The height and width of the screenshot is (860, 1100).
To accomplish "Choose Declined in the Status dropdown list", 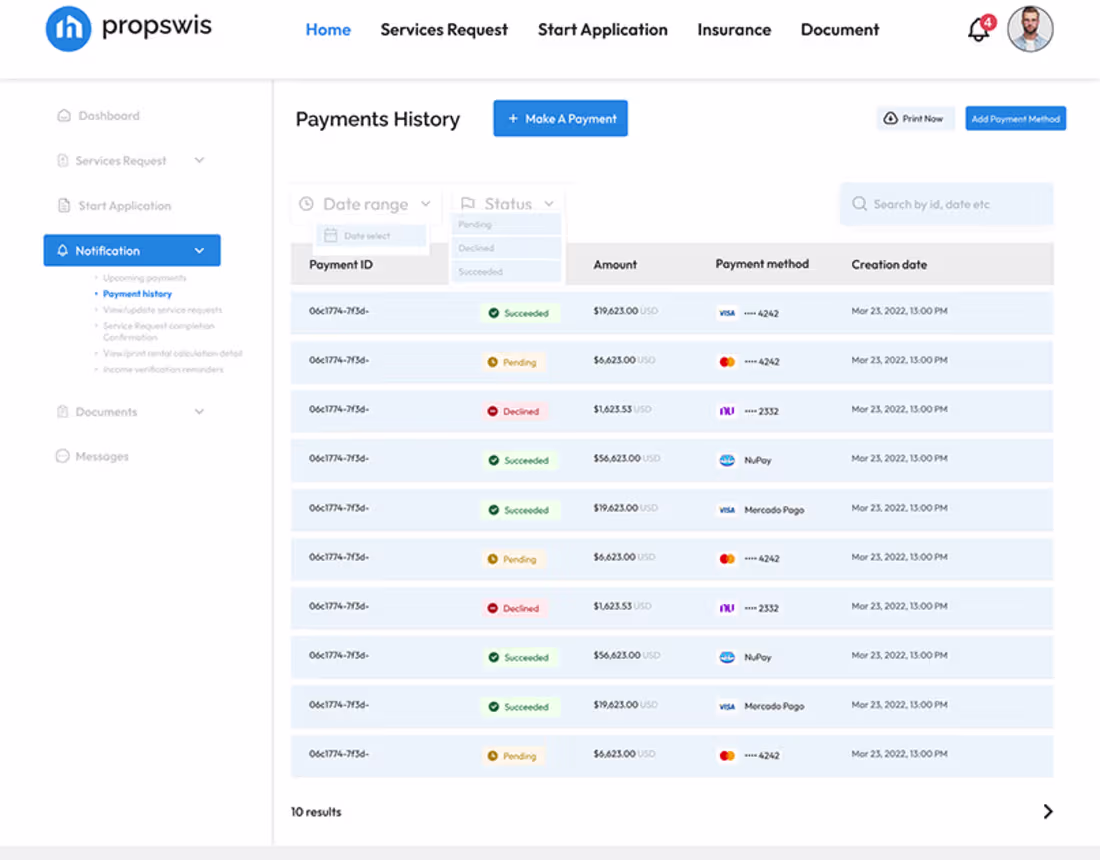I will click(x=506, y=248).
